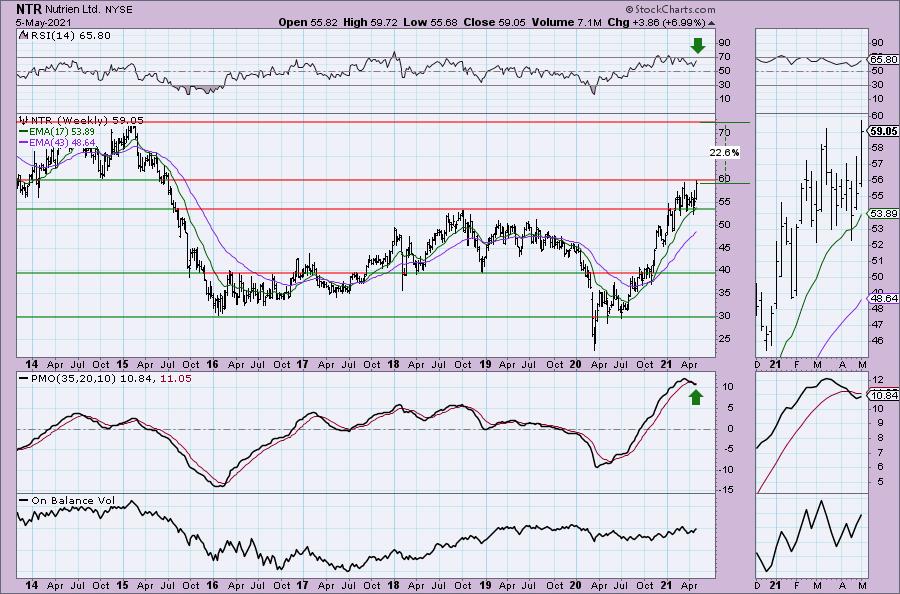Image resolution: width=900 pixels, height=594 pixels.
Task: Click year 17 on the bottom On Balance Vol axis
Action: [x=302, y=586]
